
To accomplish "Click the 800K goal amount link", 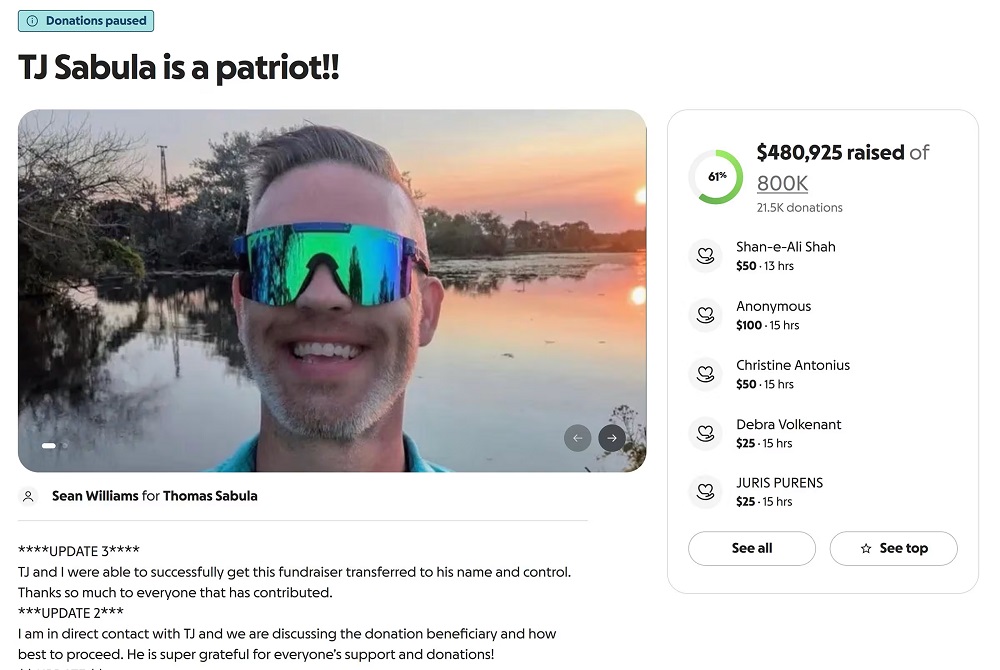I will point(782,183).
